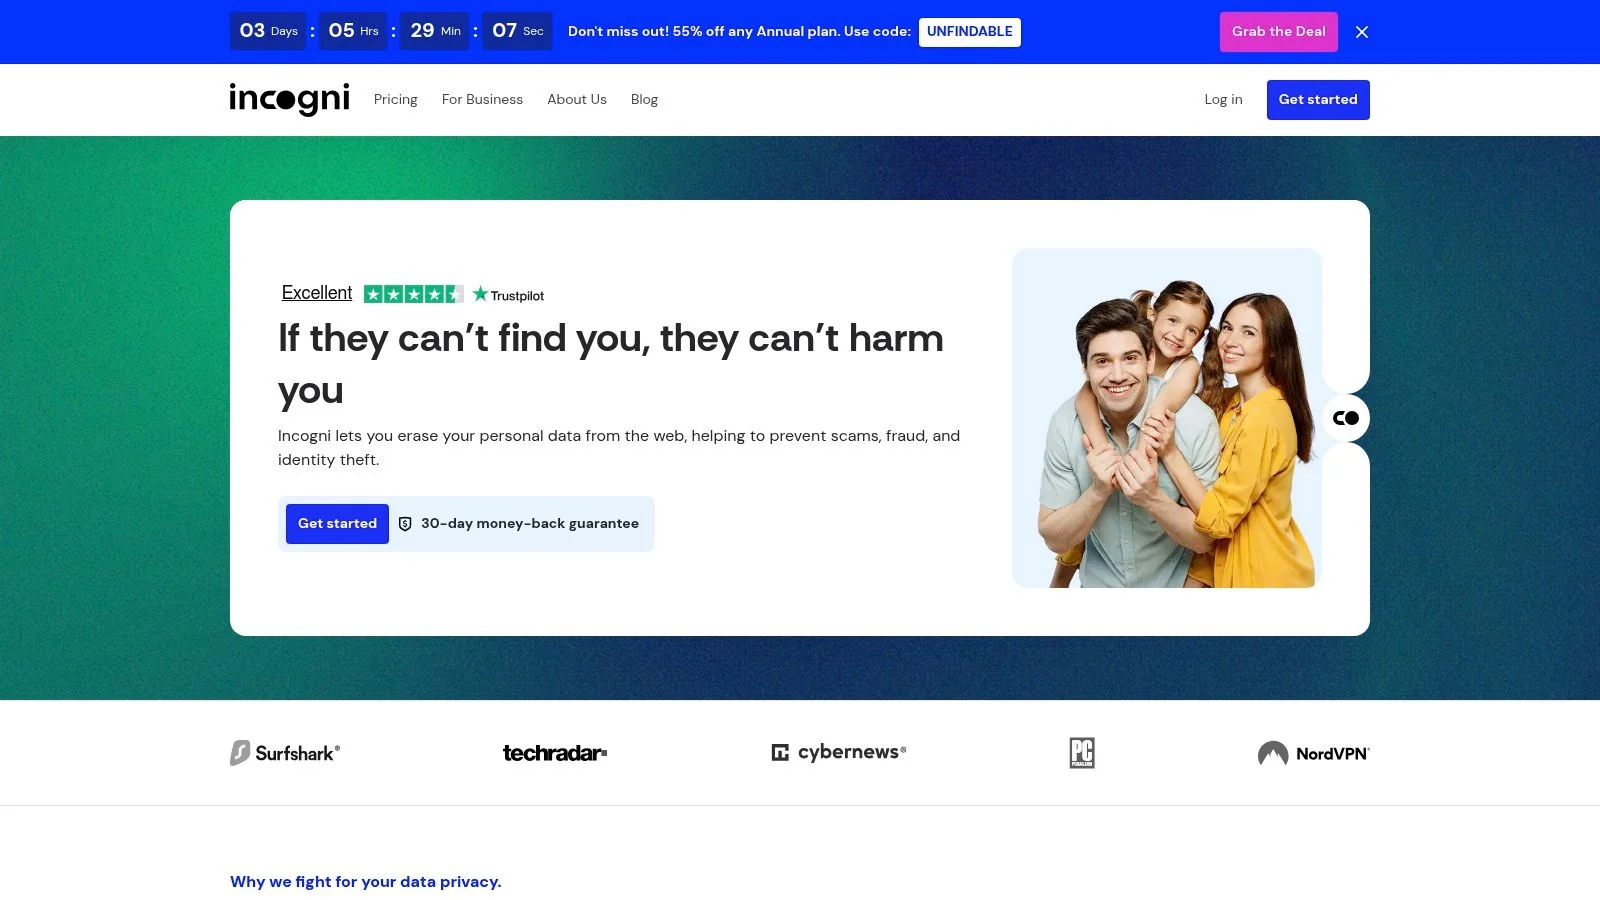Go to the About Us page
This screenshot has height=900, width=1600.
577,99
